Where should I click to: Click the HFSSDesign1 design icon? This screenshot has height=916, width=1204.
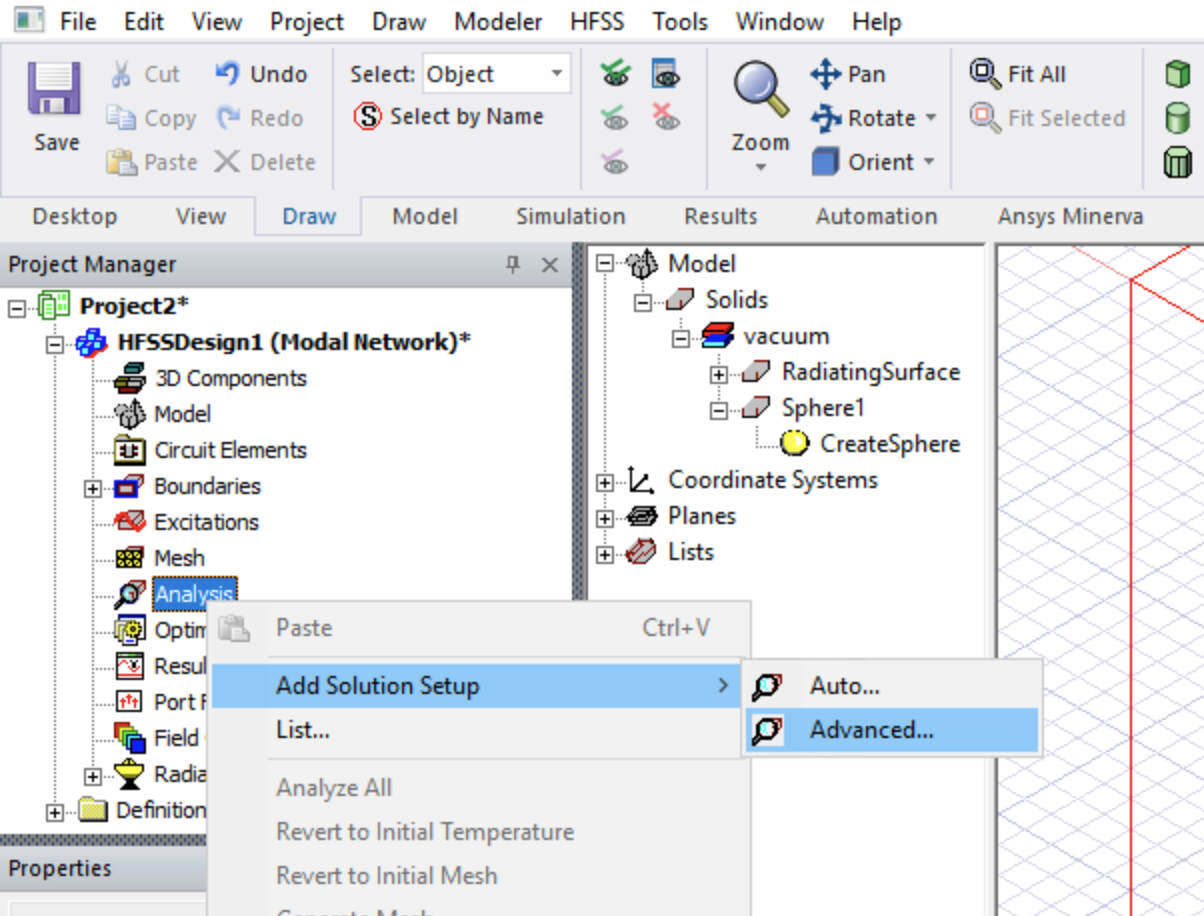[x=92, y=342]
